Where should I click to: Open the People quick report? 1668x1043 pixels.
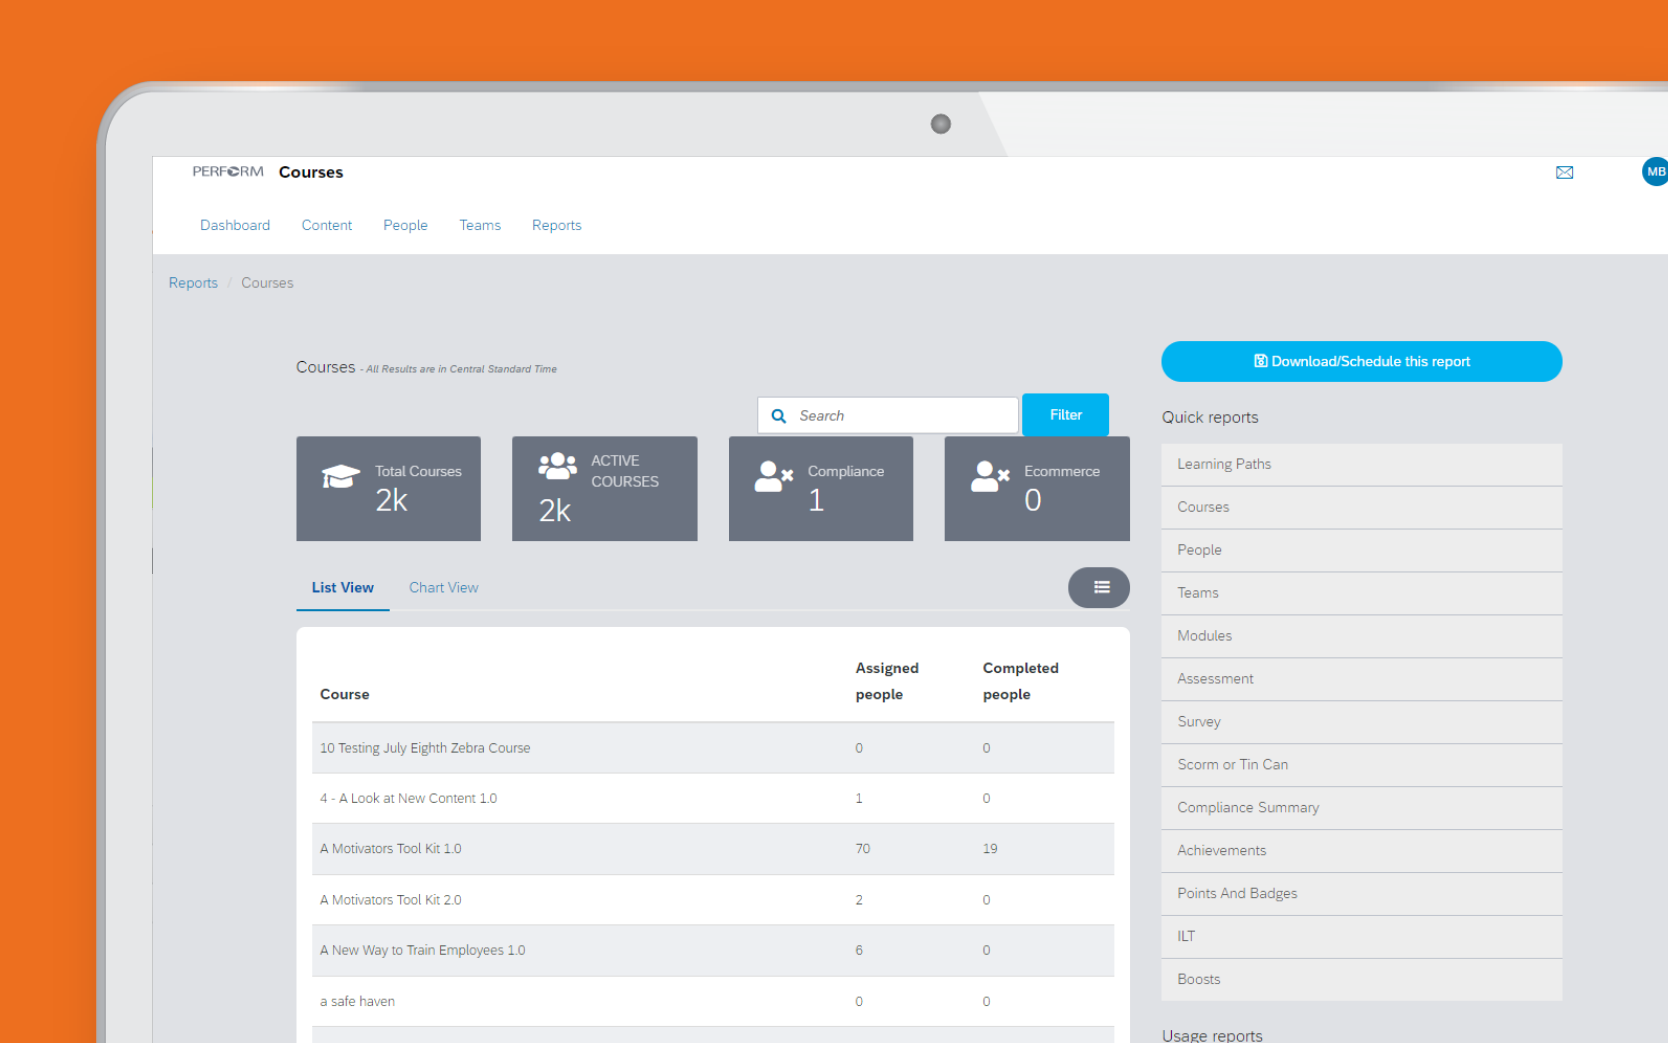[x=1362, y=550]
